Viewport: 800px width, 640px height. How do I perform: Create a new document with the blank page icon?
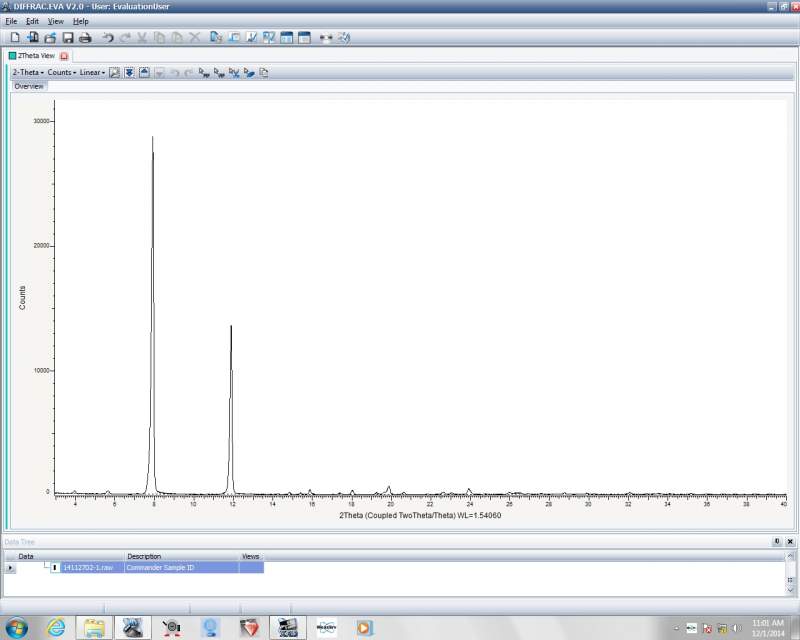(15, 37)
